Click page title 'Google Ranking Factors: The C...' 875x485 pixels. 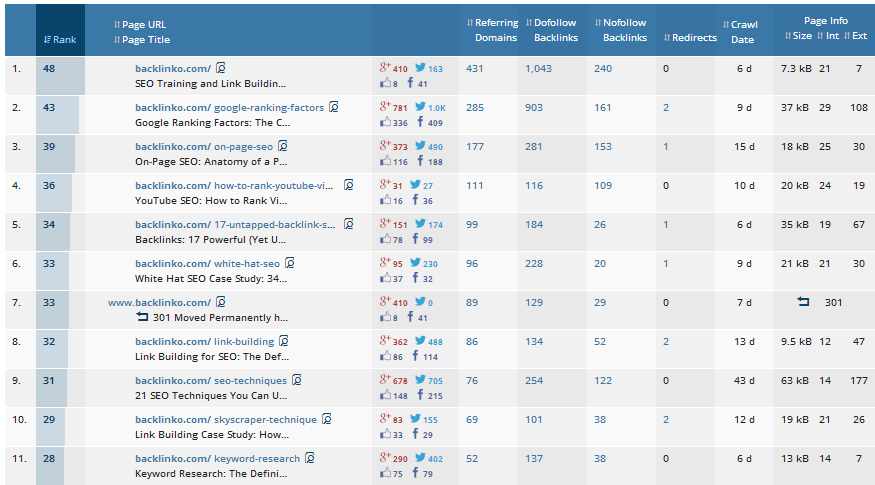[213, 123]
